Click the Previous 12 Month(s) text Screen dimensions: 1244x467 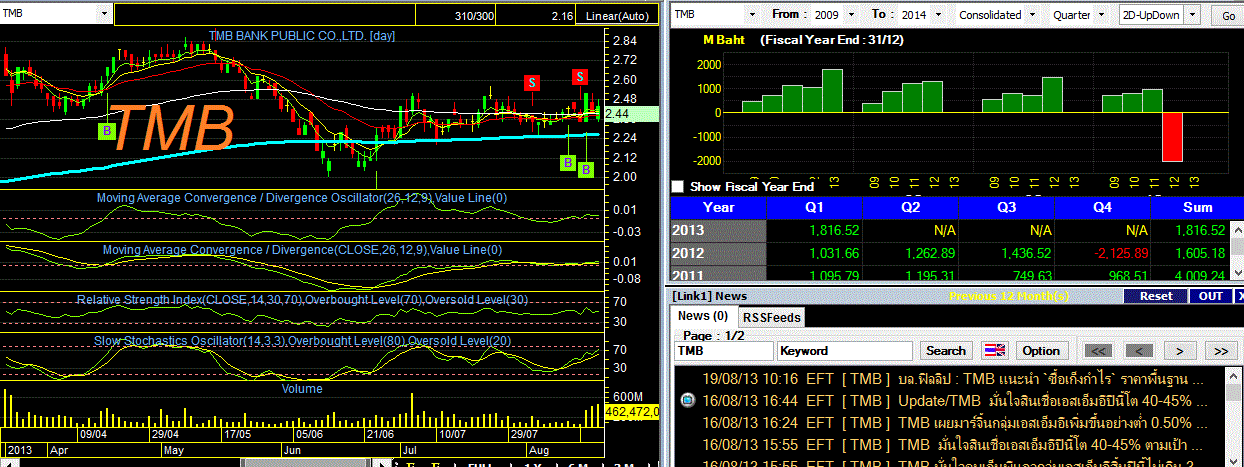1009,296
